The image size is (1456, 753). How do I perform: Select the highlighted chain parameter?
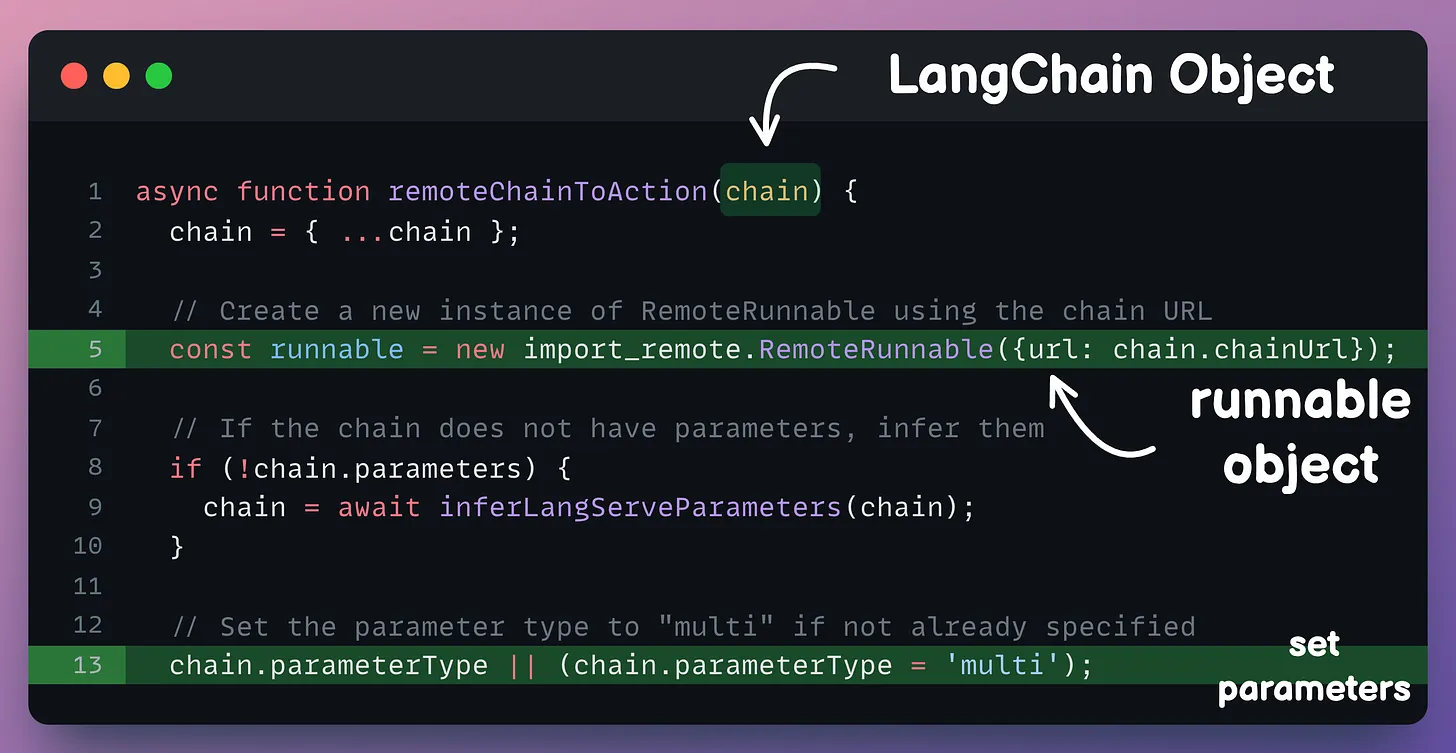(x=769, y=191)
